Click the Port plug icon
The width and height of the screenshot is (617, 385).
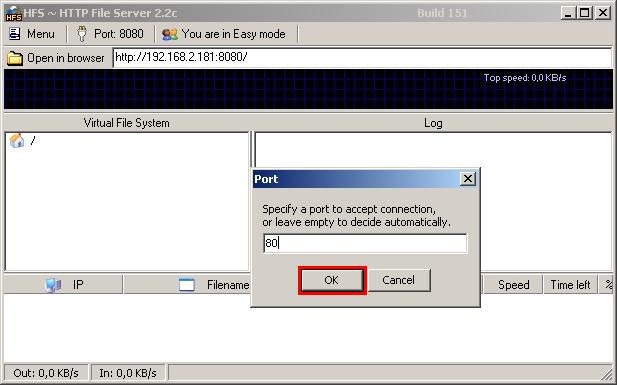[x=82, y=34]
